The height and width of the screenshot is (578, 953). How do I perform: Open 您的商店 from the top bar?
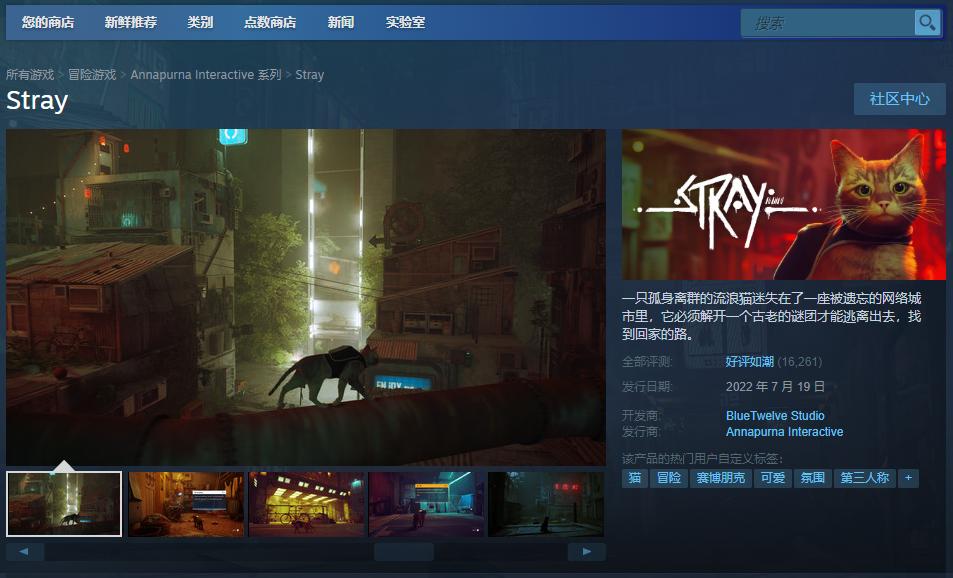click(x=47, y=20)
